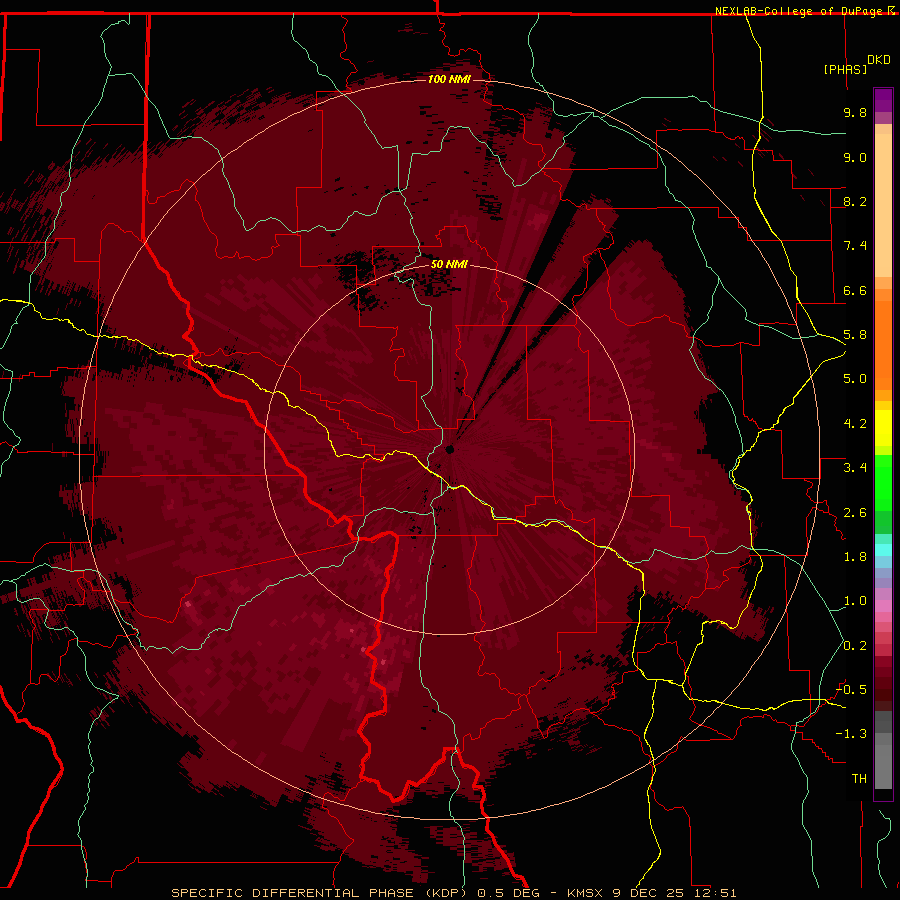Screen dimensions: 900x900
Task: Click the radar site center dot
Action: [x=450, y=449]
